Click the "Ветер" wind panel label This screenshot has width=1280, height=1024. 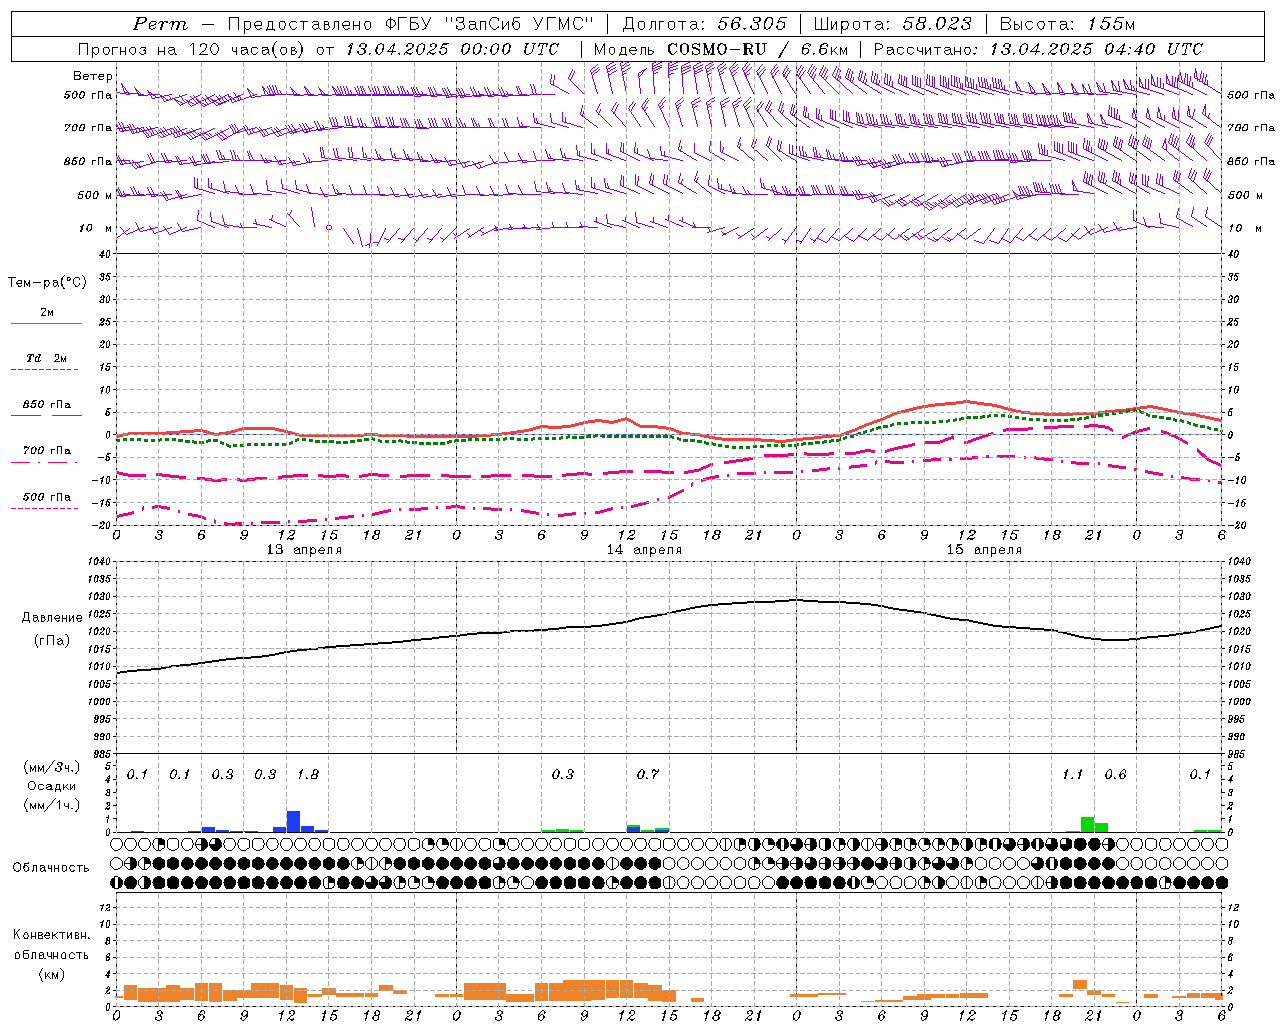click(x=92, y=76)
